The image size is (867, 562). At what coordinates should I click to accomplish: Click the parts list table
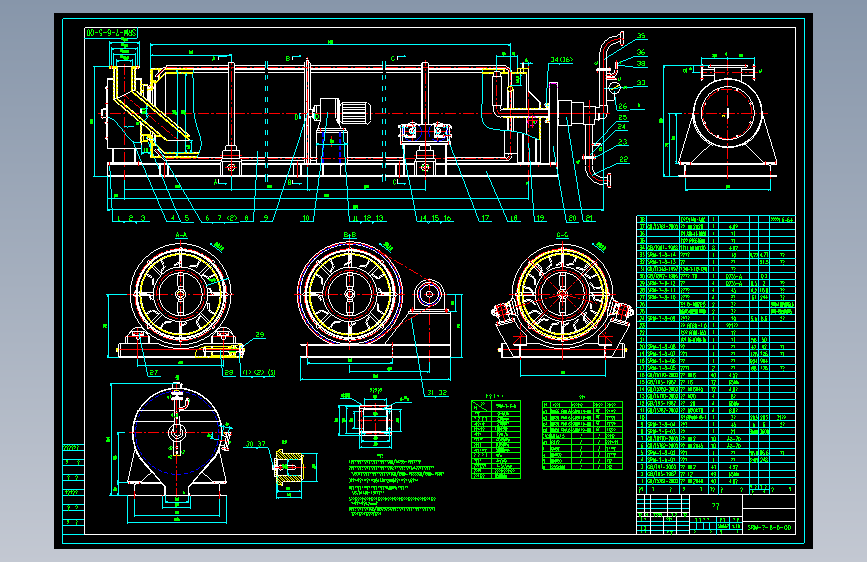click(716, 354)
